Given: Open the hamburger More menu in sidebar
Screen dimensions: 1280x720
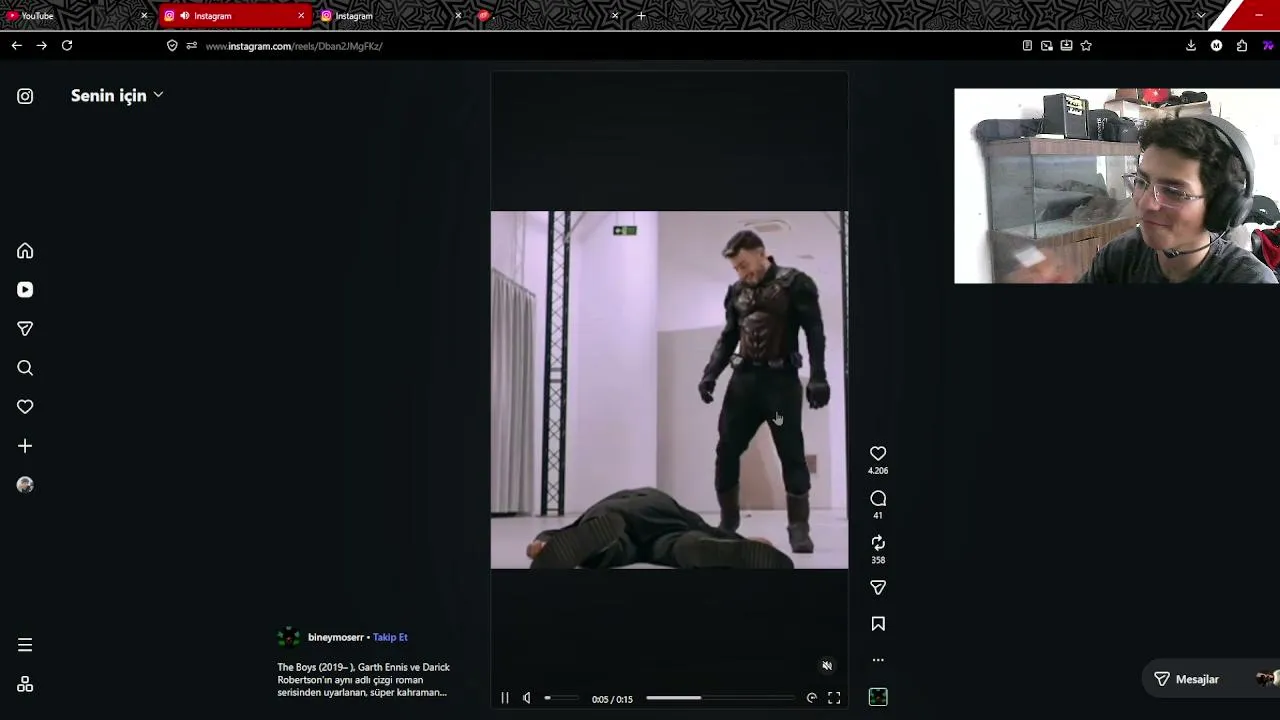Looking at the screenshot, I should click(x=25, y=645).
